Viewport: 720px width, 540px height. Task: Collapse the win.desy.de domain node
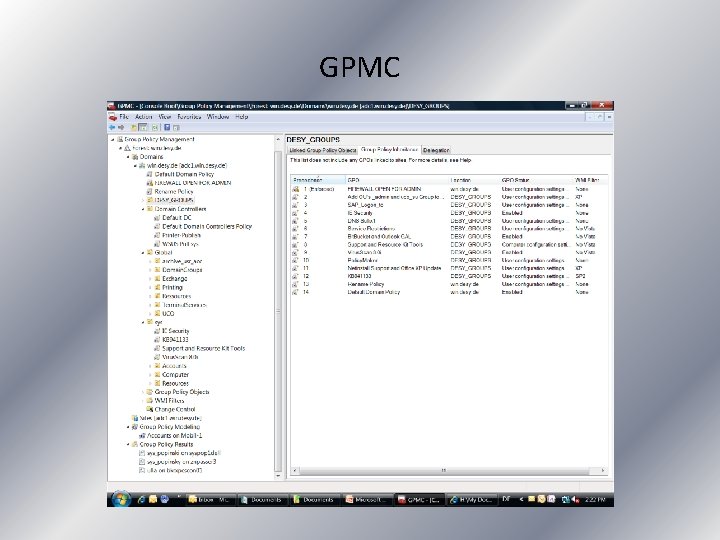pos(135,165)
